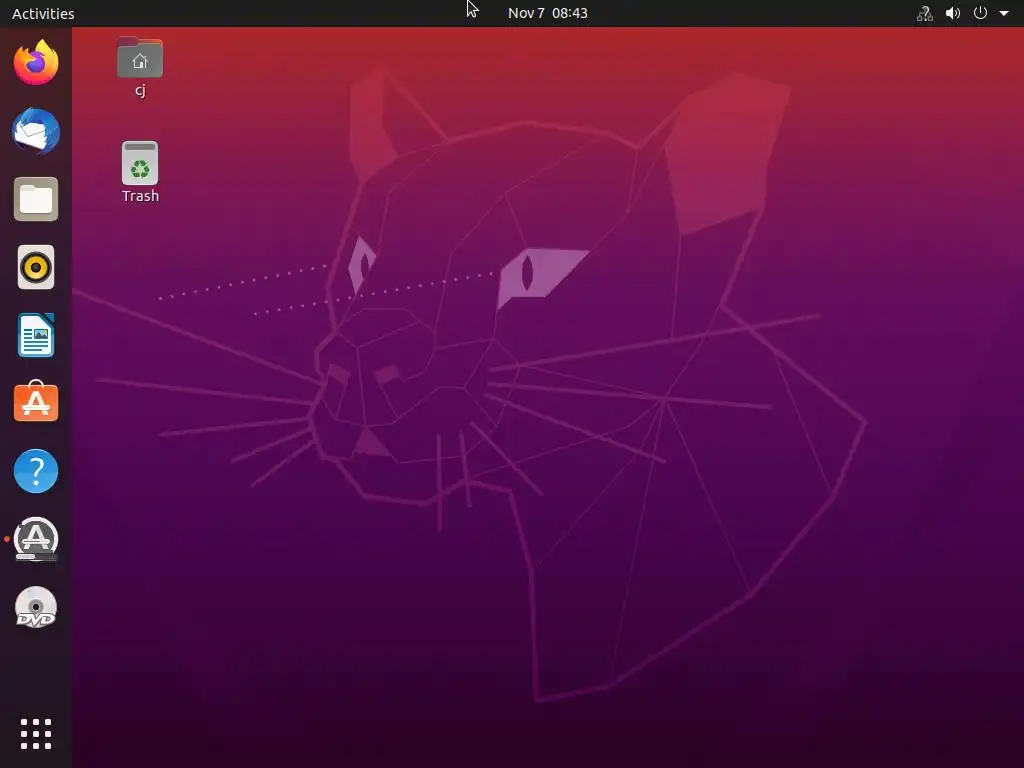Open the Activities overview
This screenshot has width=1024, height=768.
pyautogui.click(x=43, y=13)
